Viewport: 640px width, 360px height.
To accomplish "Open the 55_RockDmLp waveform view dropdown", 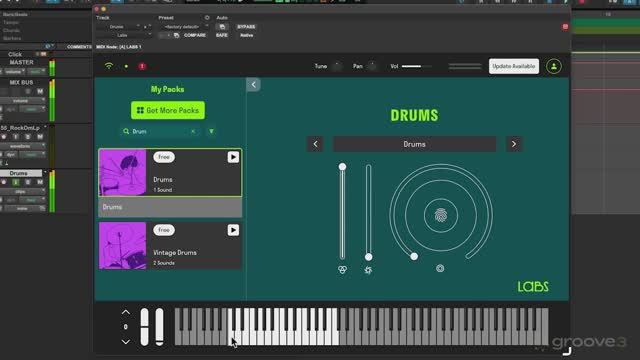I will [22, 146].
